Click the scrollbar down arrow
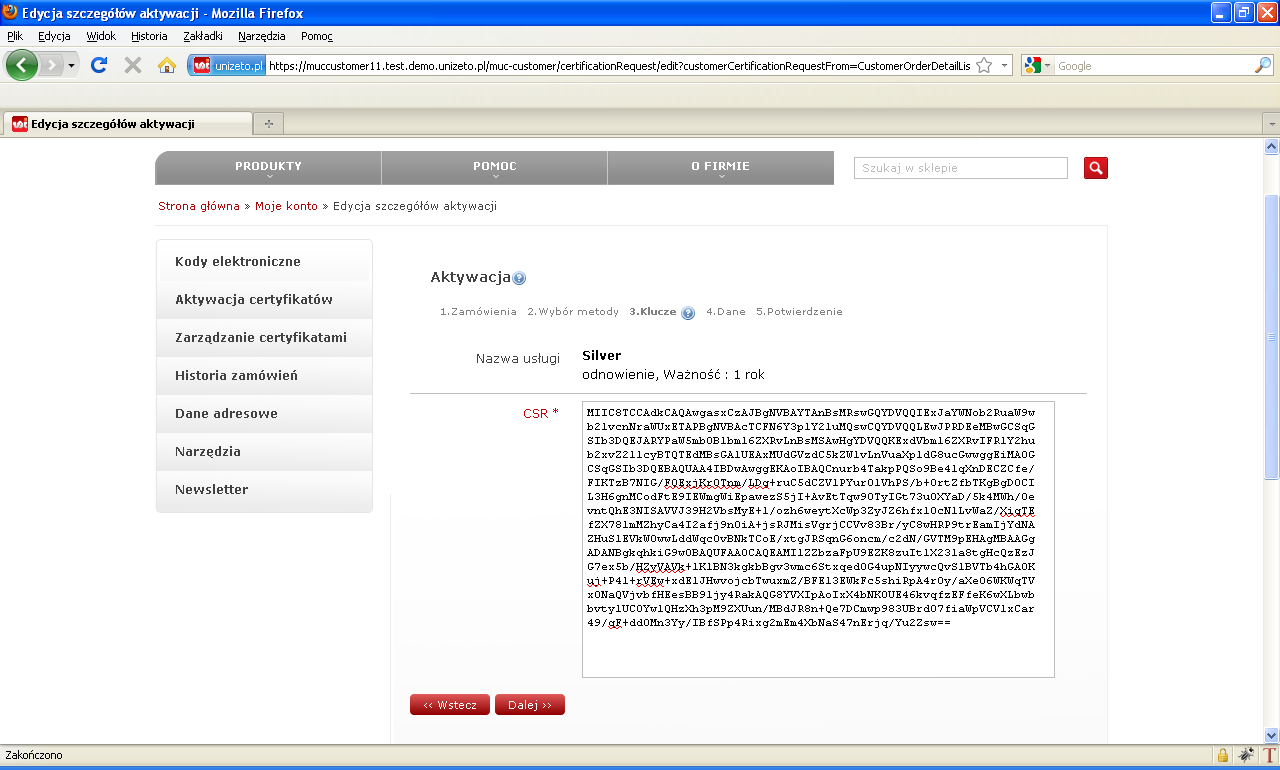This screenshot has width=1280, height=770. point(1271,736)
